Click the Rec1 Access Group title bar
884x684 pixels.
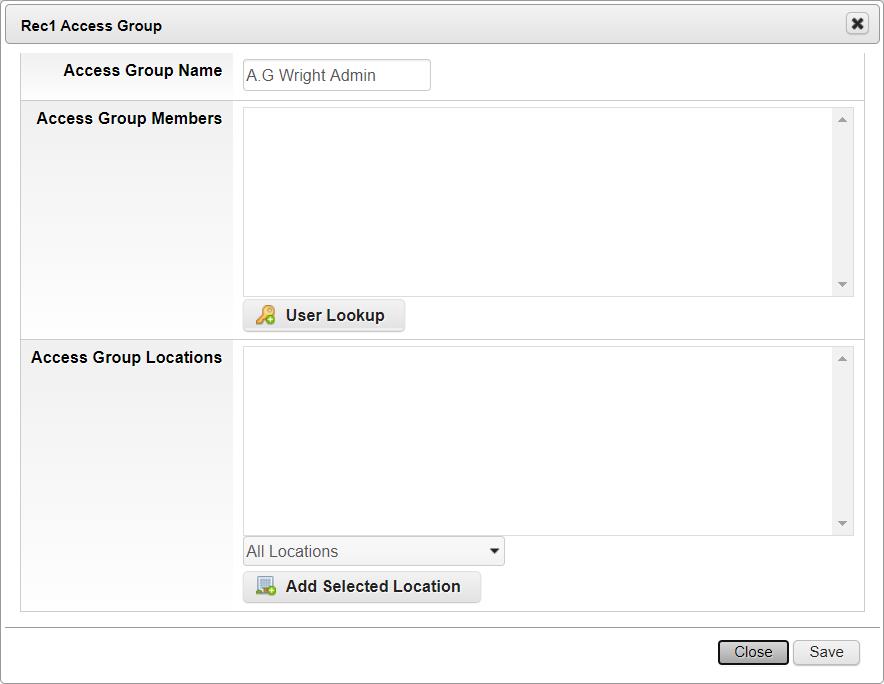click(x=442, y=24)
